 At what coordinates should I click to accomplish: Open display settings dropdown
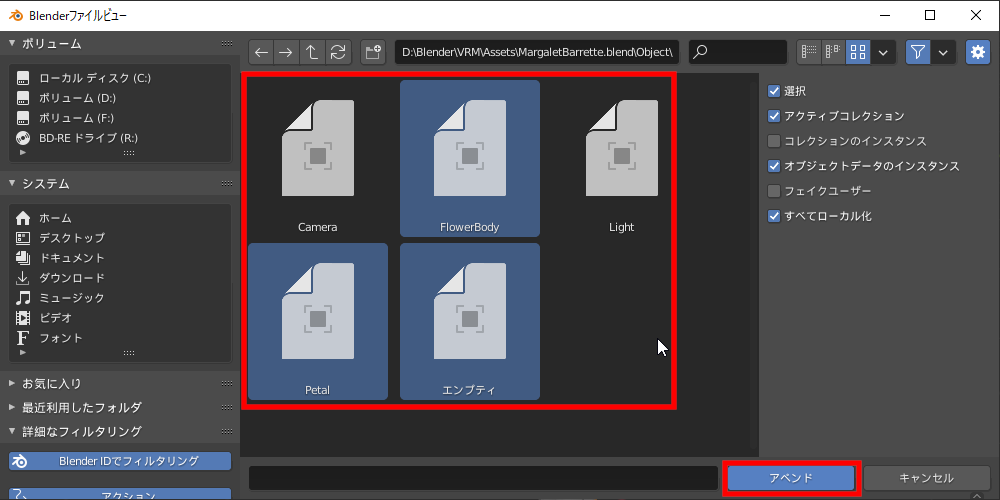(883, 52)
